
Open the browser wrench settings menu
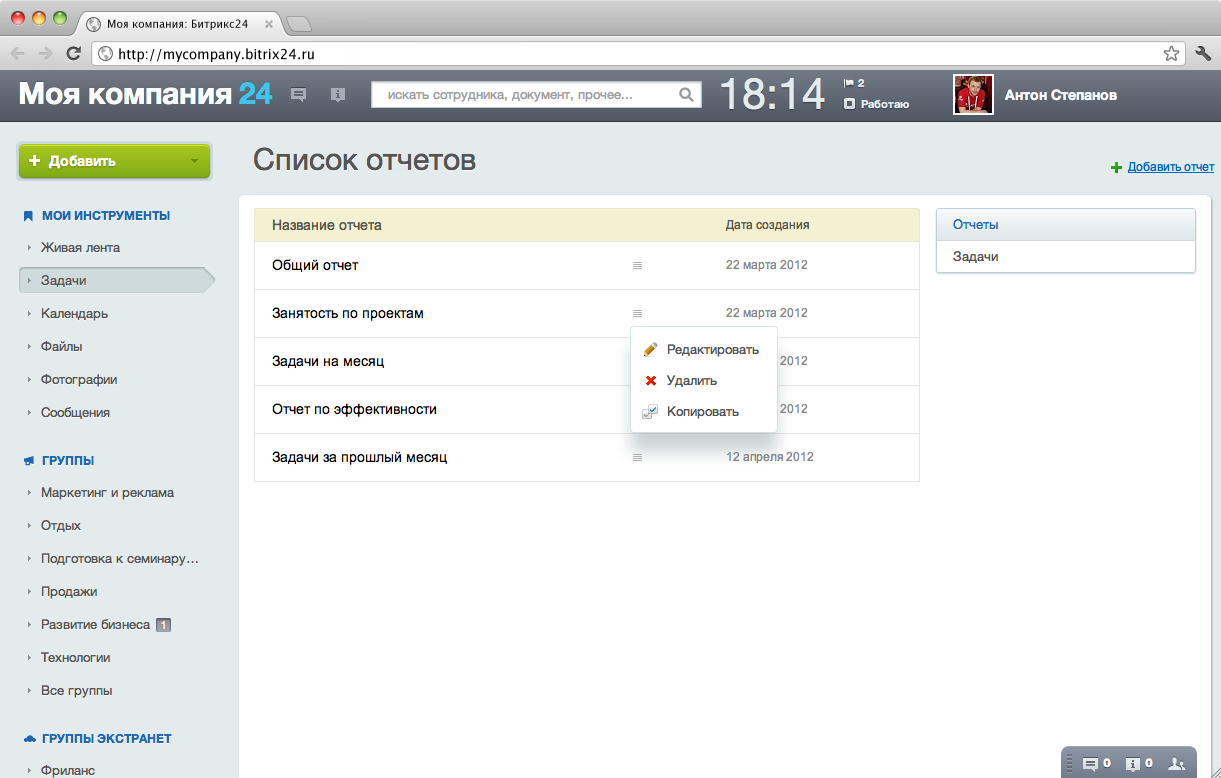click(1203, 54)
